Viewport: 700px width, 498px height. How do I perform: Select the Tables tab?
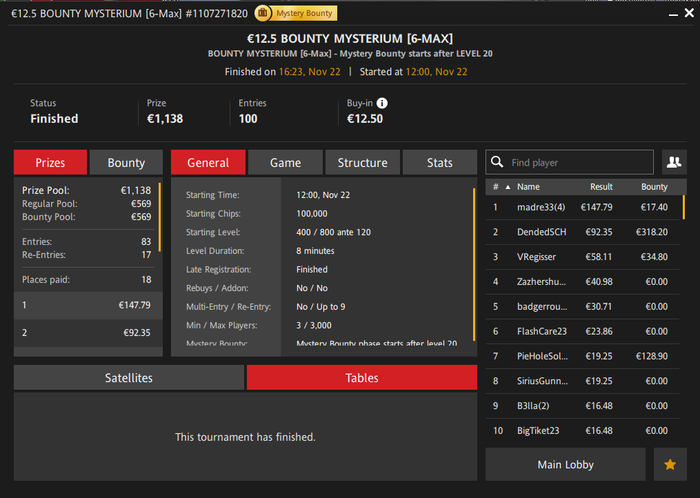point(362,378)
